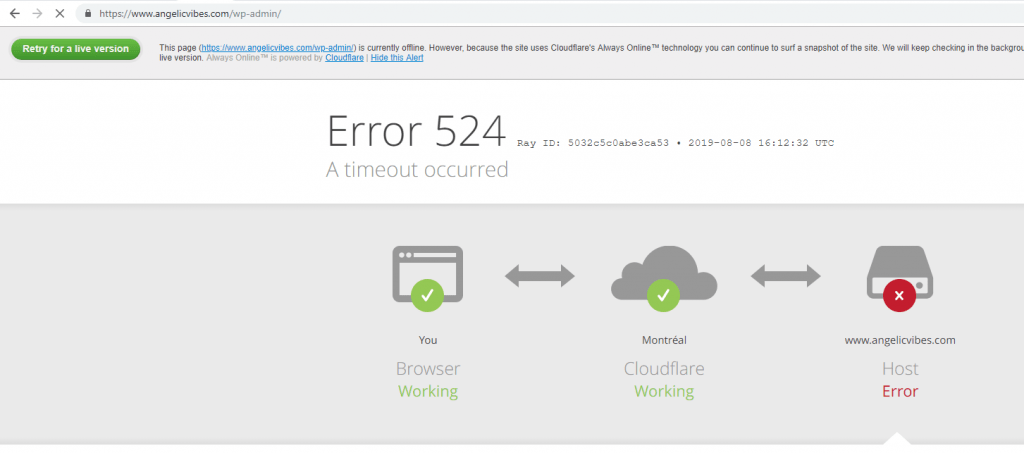The height and width of the screenshot is (453, 1024).
Task: Click the browser back arrow
Action: click(14, 13)
